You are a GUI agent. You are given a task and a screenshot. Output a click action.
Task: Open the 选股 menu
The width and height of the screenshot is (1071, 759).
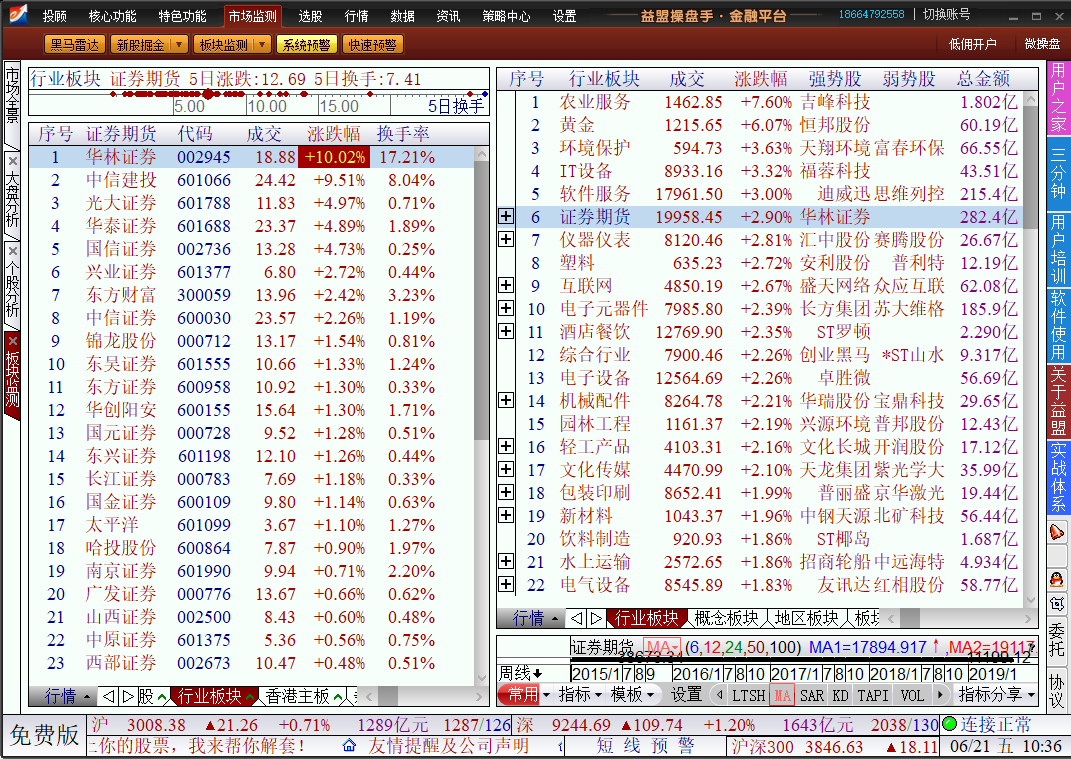pos(310,16)
